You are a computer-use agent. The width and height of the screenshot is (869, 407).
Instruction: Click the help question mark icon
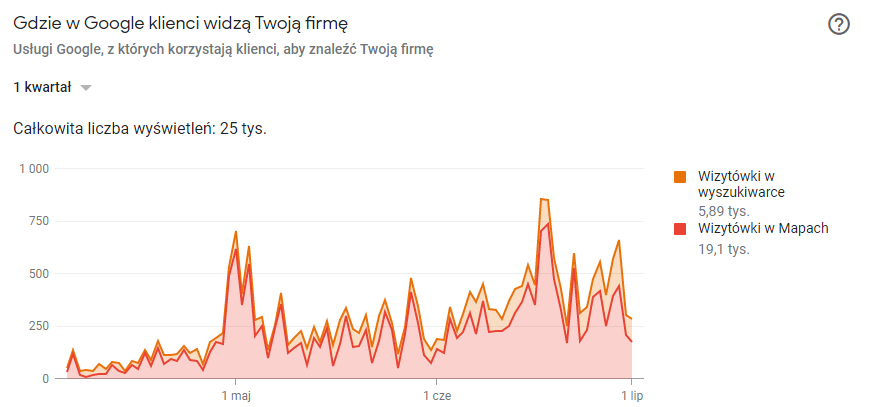839,25
